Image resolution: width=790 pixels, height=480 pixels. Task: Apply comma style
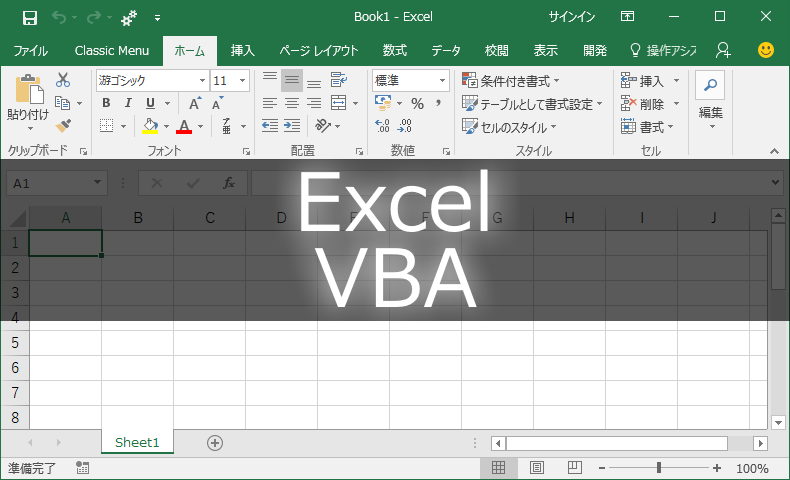pyautogui.click(x=438, y=103)
